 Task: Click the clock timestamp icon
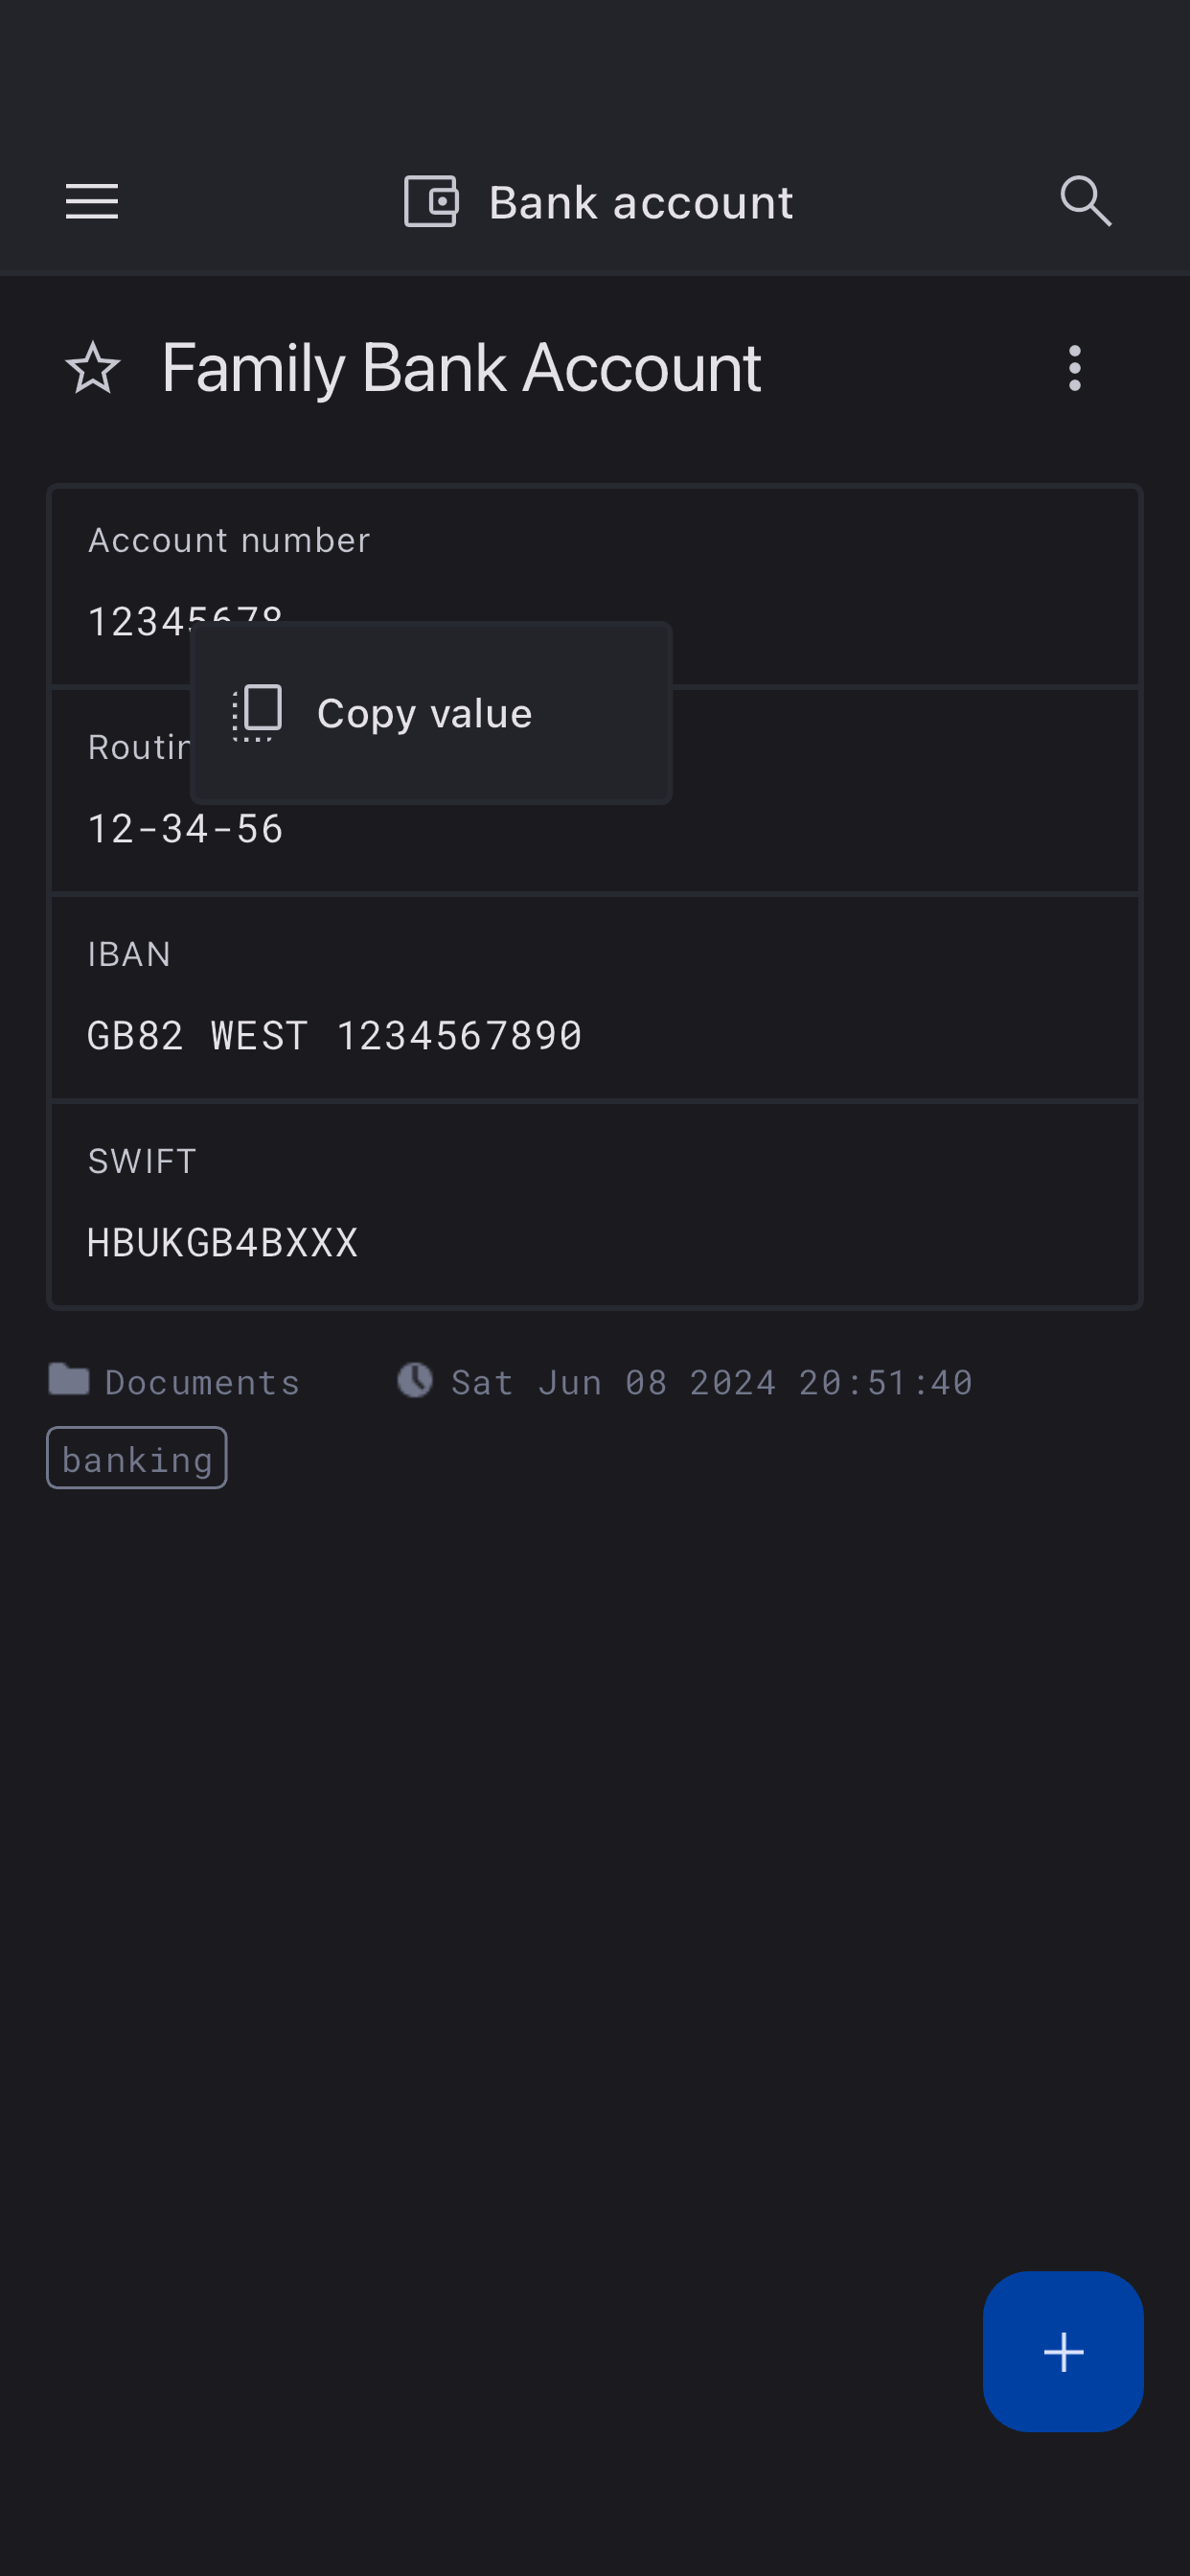[415, 1380]
